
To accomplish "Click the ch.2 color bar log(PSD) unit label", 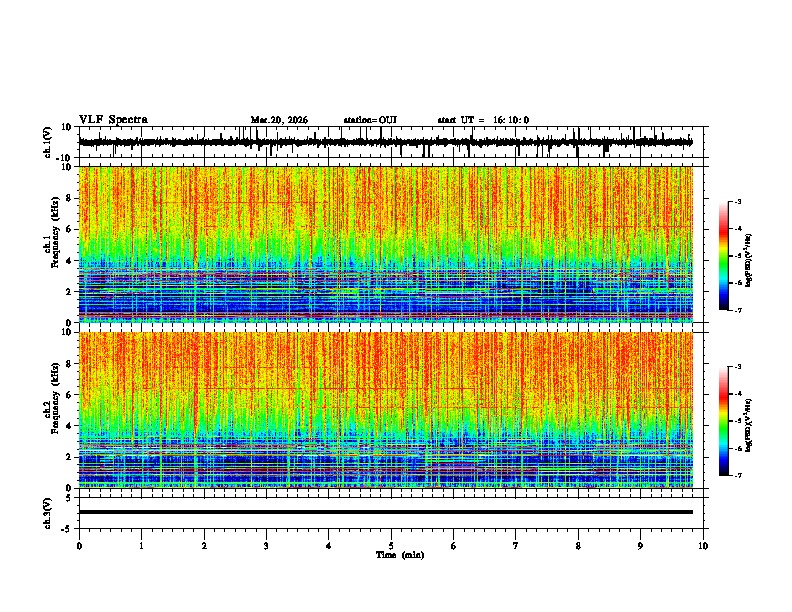I will click(x=748, y=425).
